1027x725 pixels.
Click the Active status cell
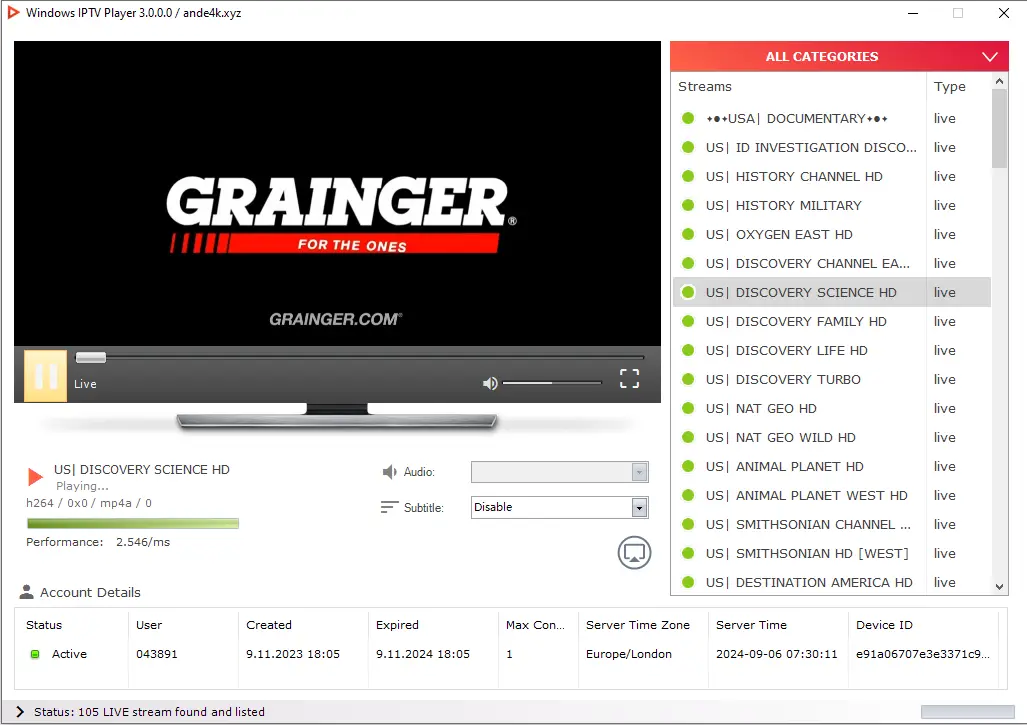pos(69,654)
